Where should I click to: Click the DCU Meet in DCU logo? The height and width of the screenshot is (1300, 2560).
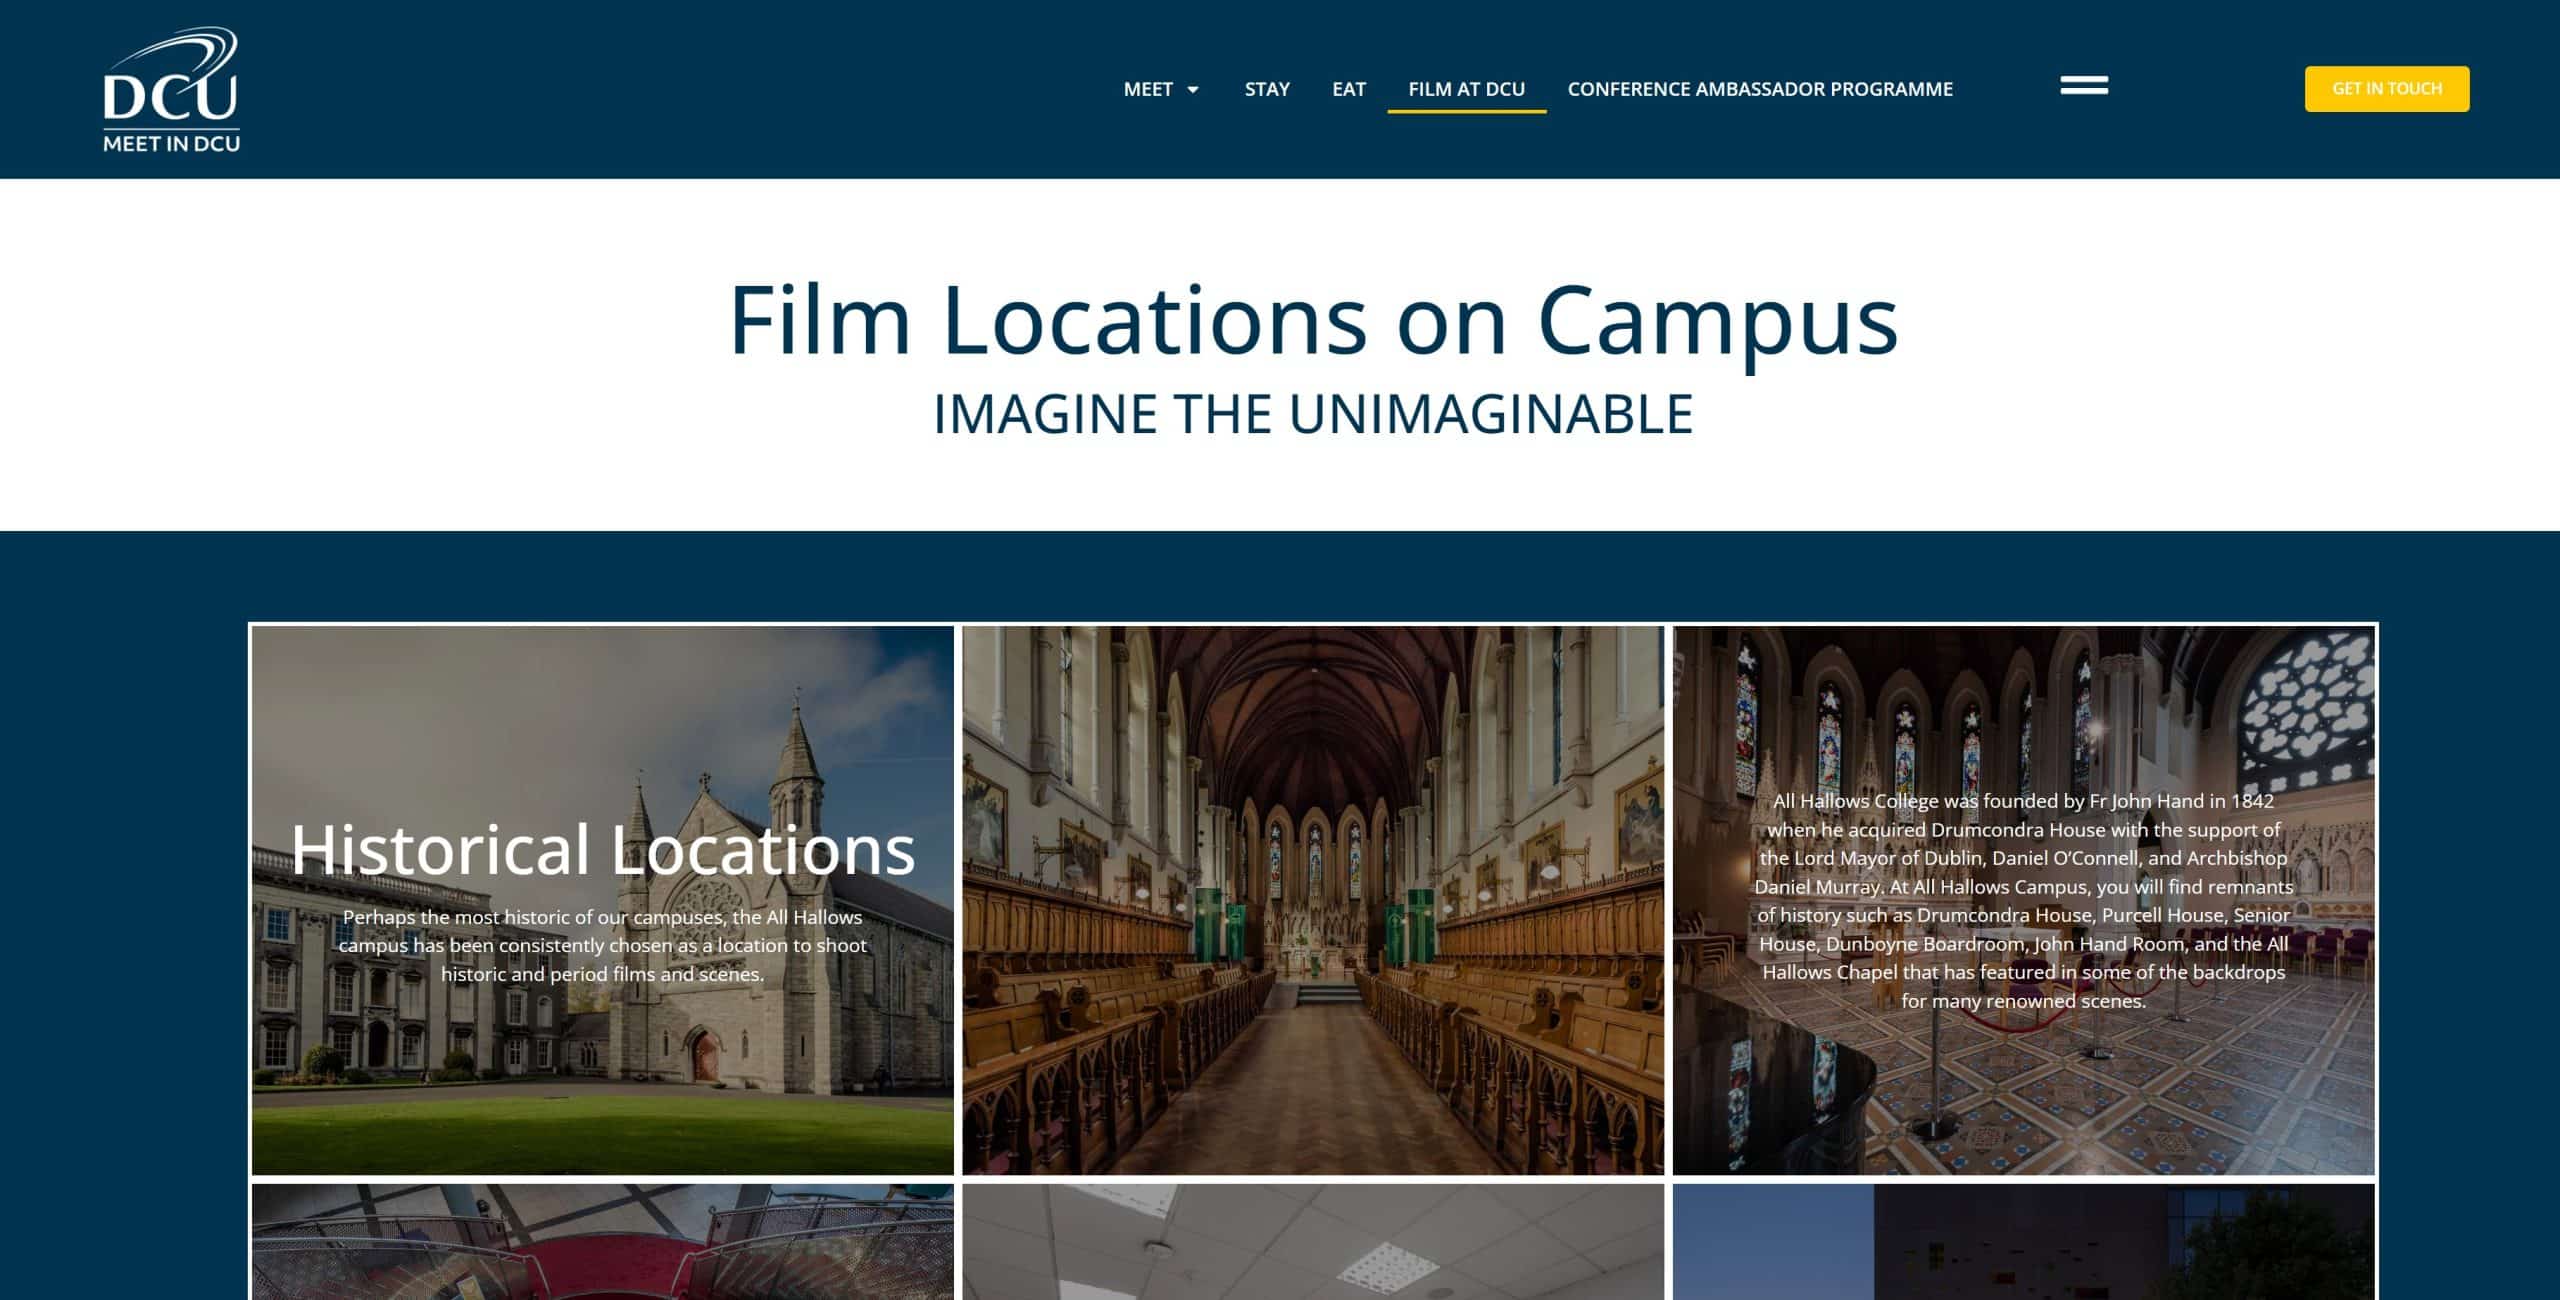point(171,90)
